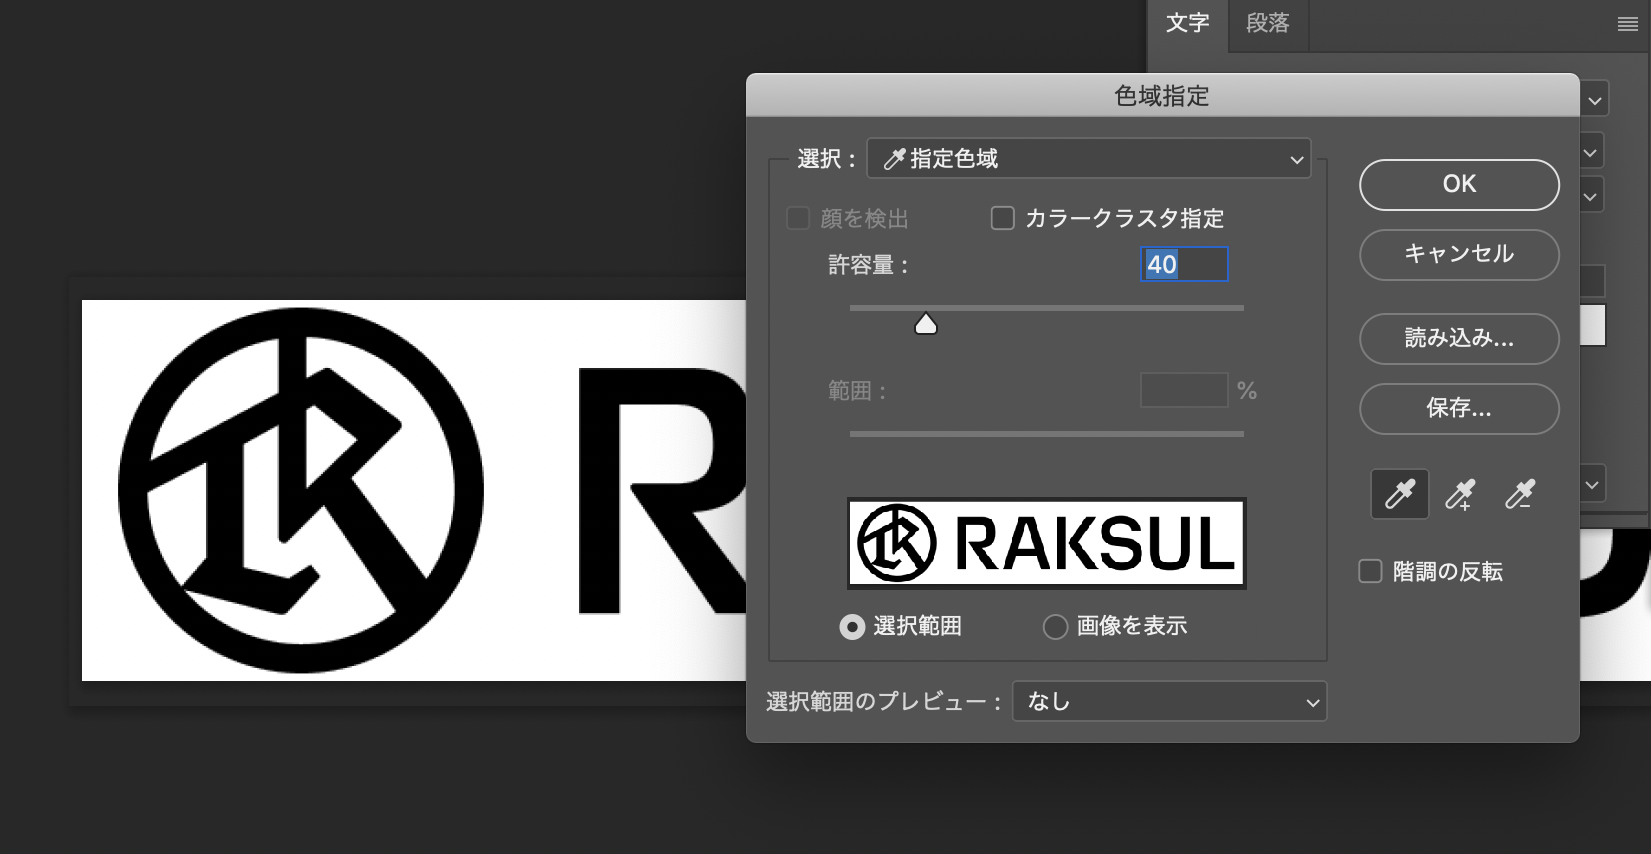The image size is (1651, 854).
Task: Switch to the 文字 tab
Action: pos(1188,24)
